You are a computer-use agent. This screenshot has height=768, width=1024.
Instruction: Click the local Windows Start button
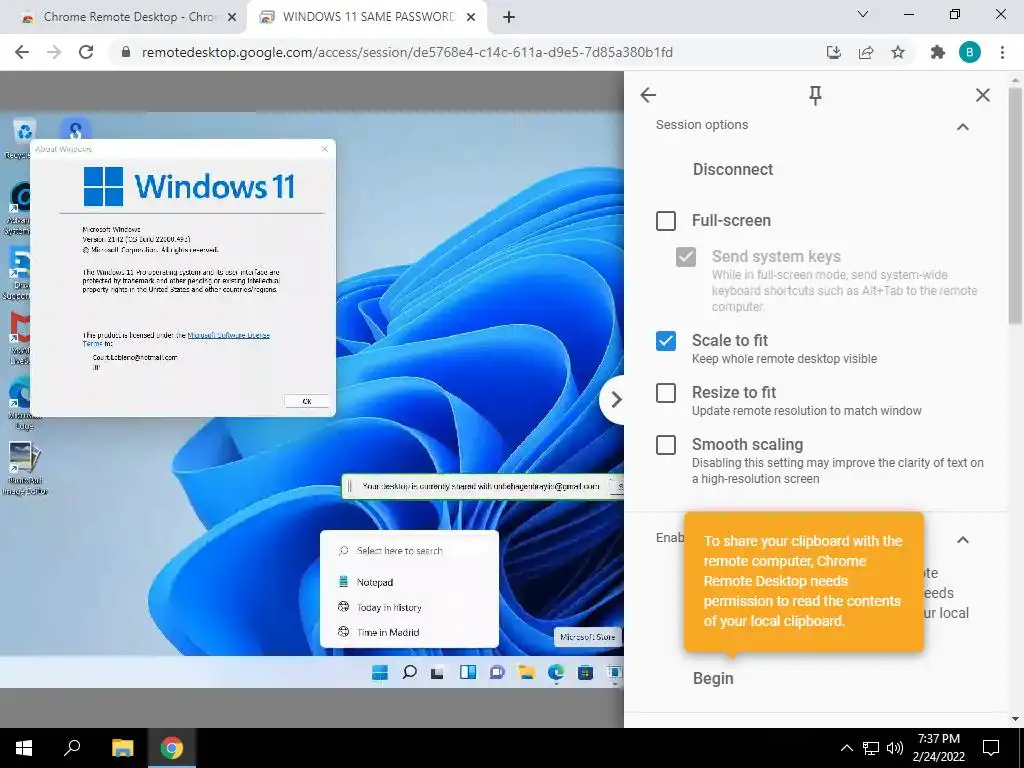[x=24, y=748]
